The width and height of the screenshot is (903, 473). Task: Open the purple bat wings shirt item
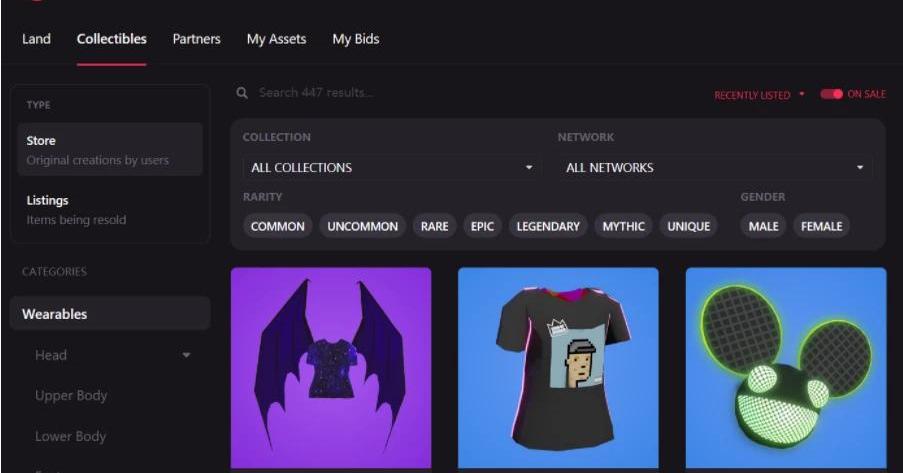[x=331, y=369]
